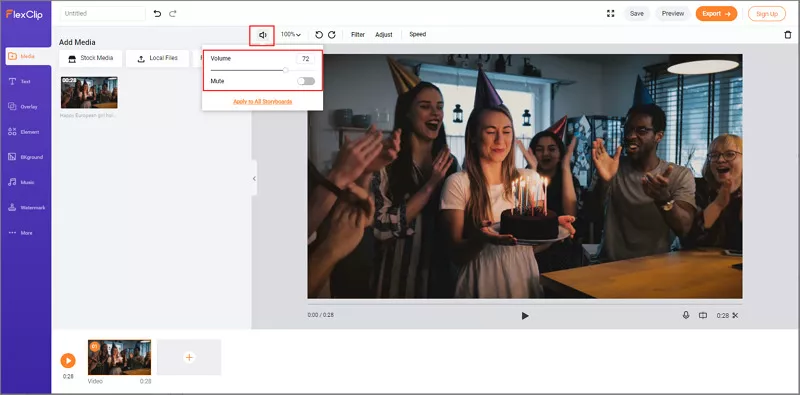Image resolution: width=800 pixels, height=395 pixels.
Task: Click the 0:00 / 0:28 time display
Action: [x=320, y=315]
